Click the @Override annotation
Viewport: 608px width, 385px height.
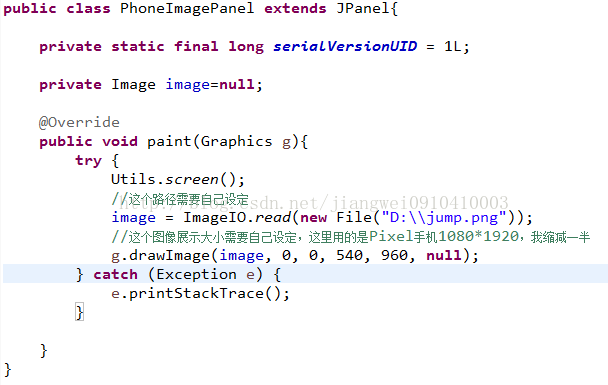79,122
